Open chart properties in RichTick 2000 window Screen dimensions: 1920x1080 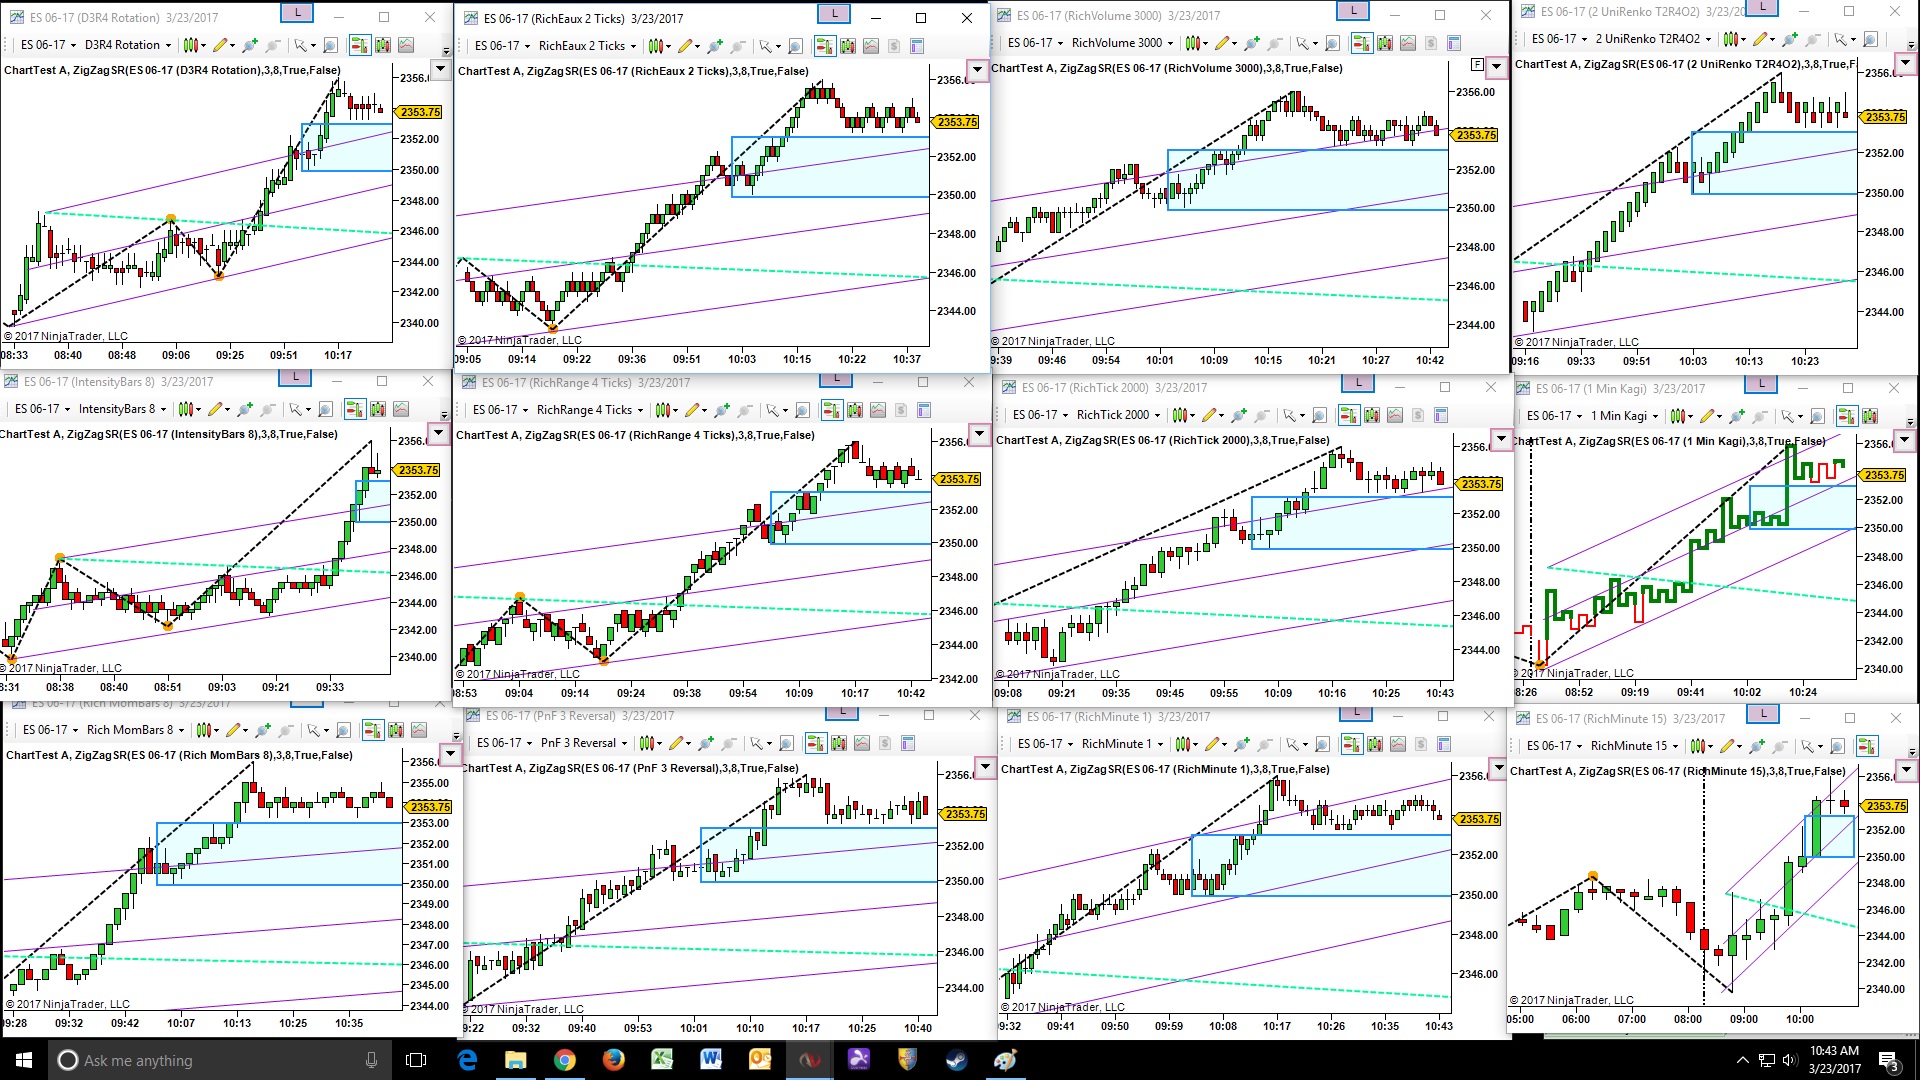point(1441,415)
